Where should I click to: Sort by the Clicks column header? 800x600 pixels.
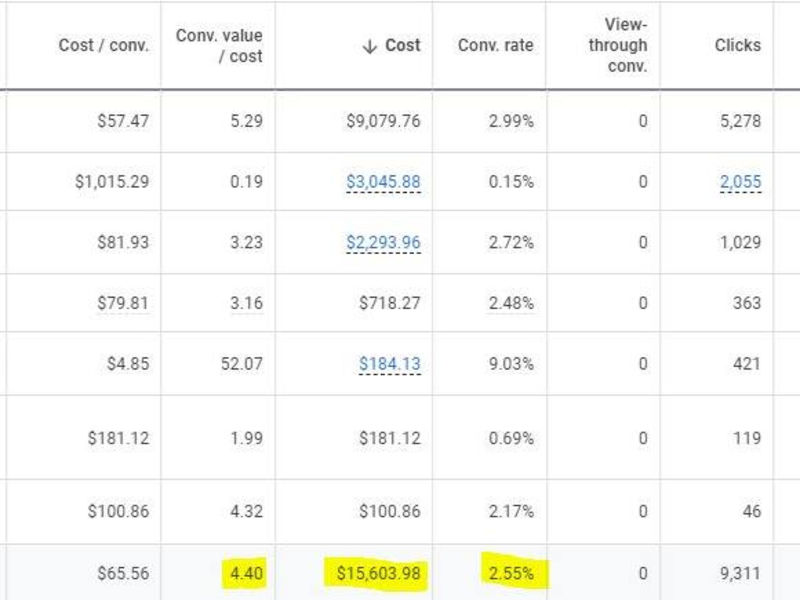(x=737, y=45)
